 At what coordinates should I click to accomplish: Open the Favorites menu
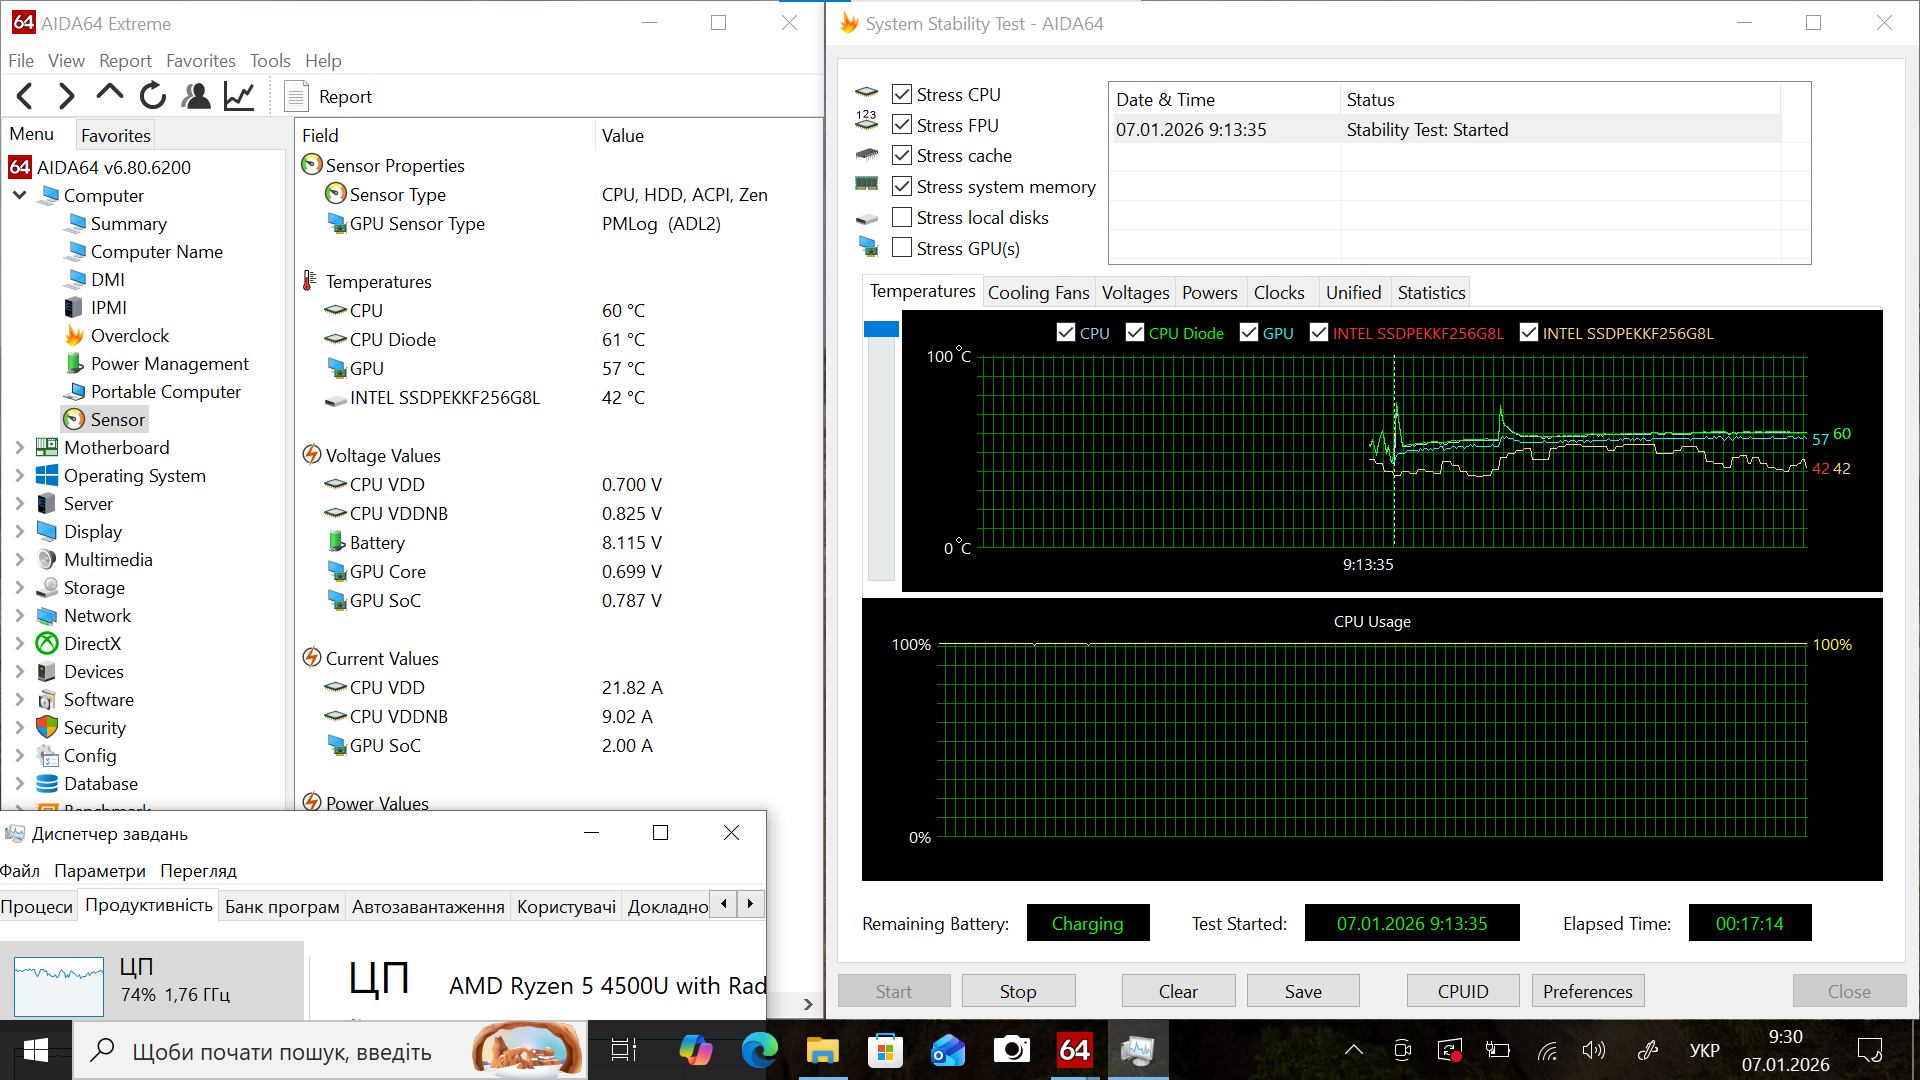(x=200, y=61)
